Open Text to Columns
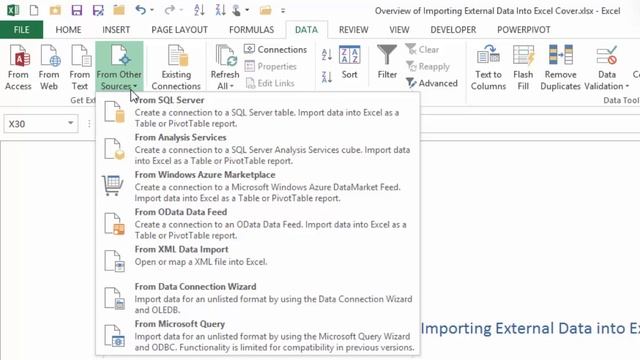This screenshot has width=640, height=360. pos(488,68)
